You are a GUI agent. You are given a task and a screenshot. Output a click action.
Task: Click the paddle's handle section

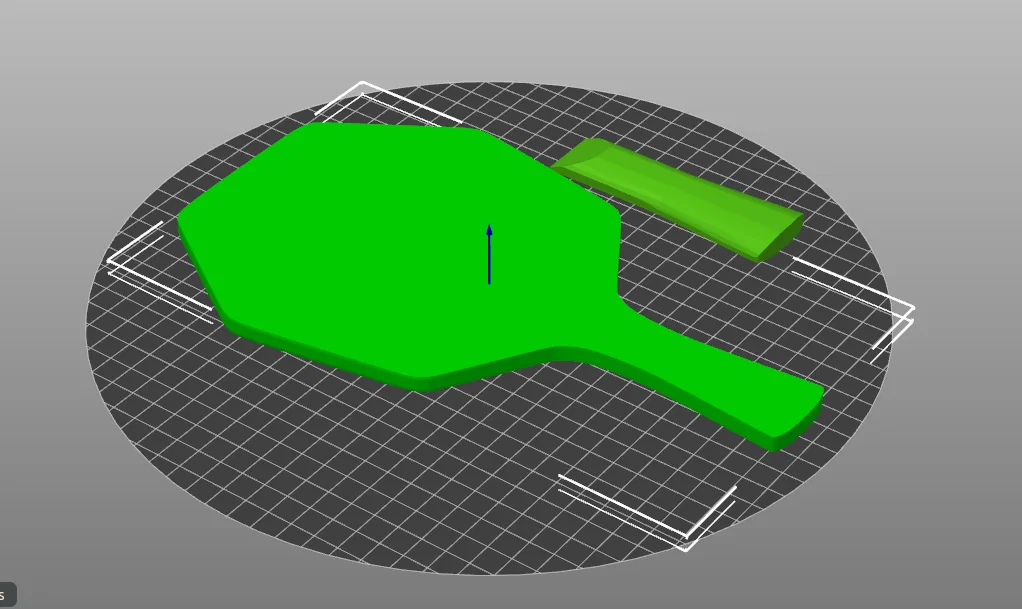pos(700,385)
